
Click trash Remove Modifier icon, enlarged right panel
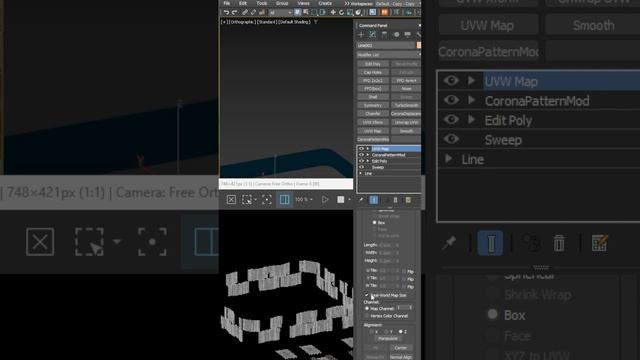pyautogui.click(x=559, y=243)
